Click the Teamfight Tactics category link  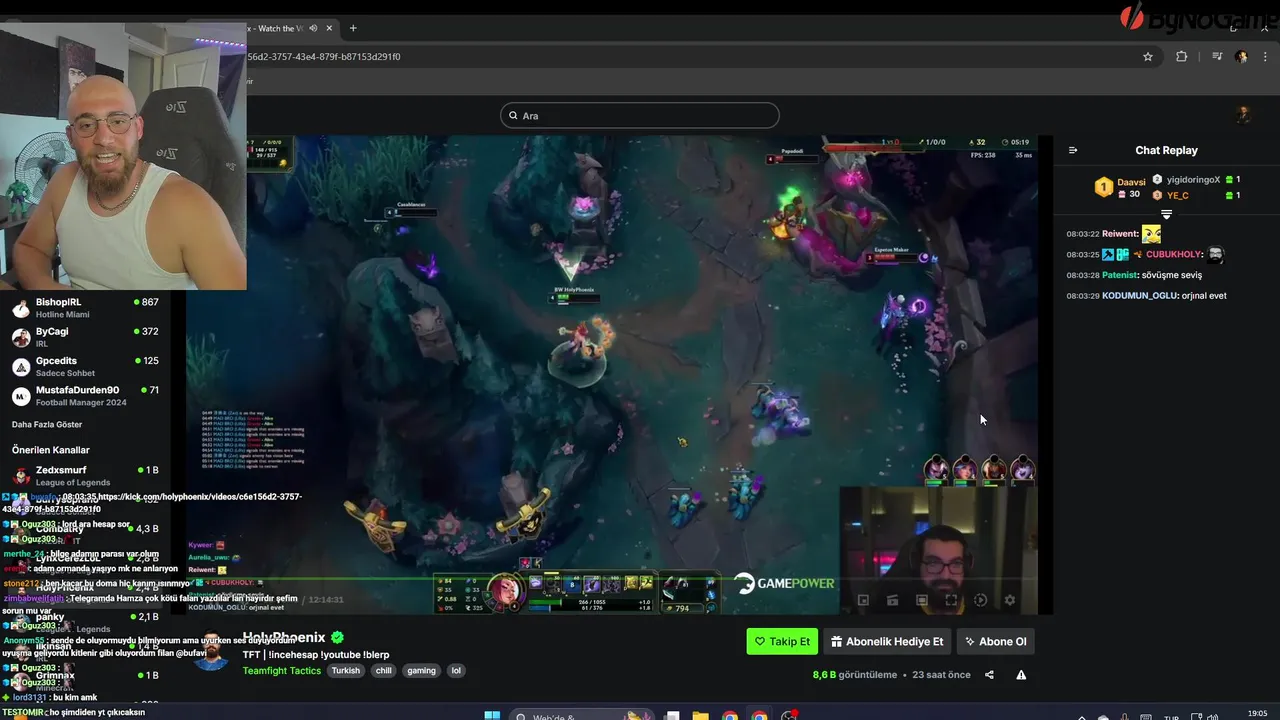point(281,670)
